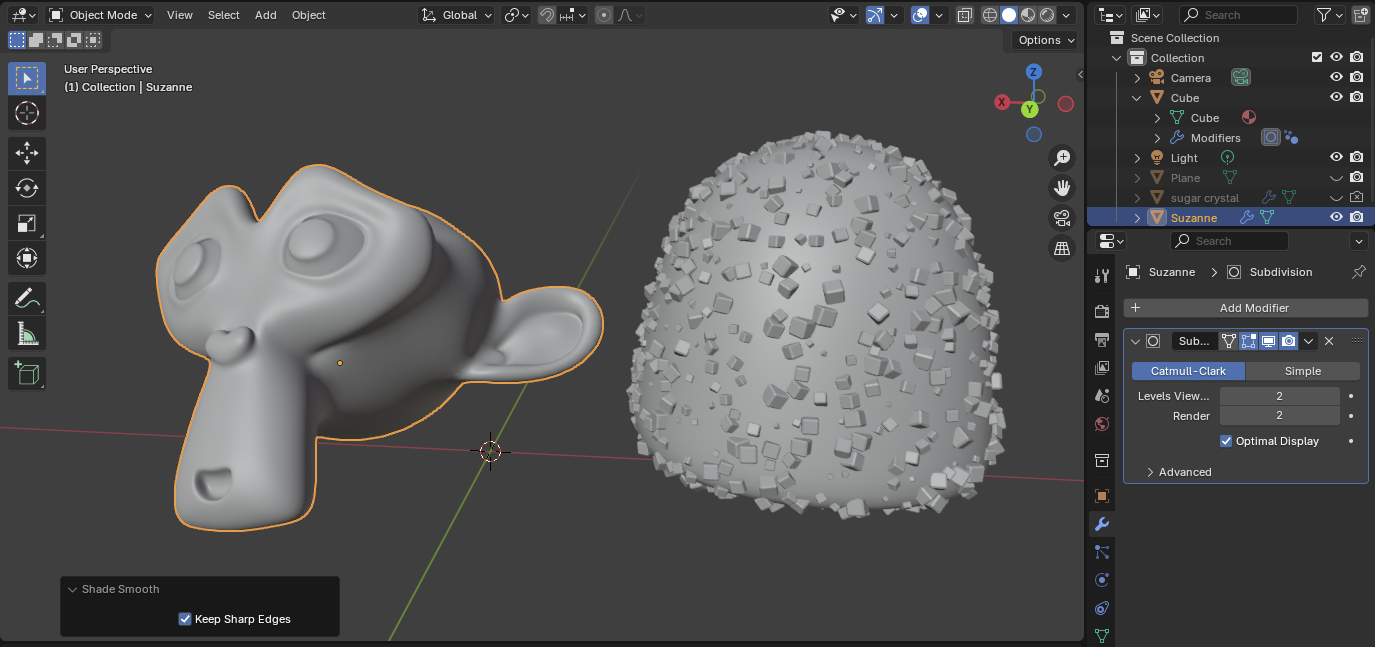Toggle camera view in viewport
The height and width of the screenshot is (647, 1375).
pos(1061,218)
